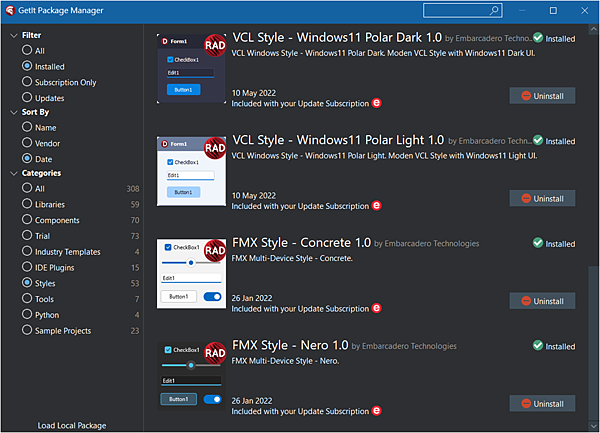Click the '10 May 2022' date under Polar Dark
This screenshot has width=600, height=433.
pos(254,93)
